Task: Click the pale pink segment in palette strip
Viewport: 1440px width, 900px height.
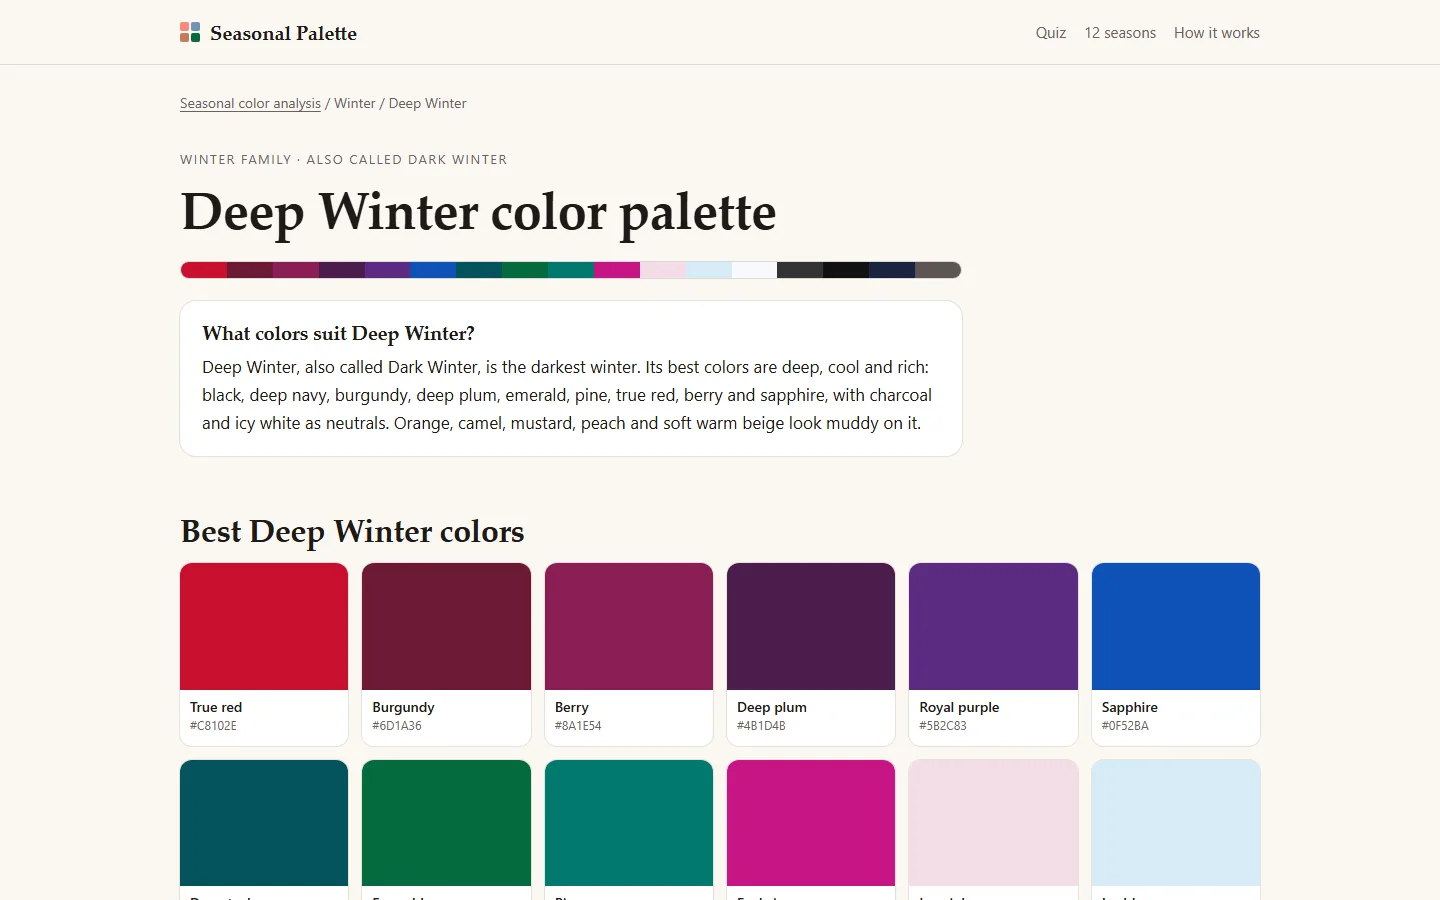Action: (663, 270)
